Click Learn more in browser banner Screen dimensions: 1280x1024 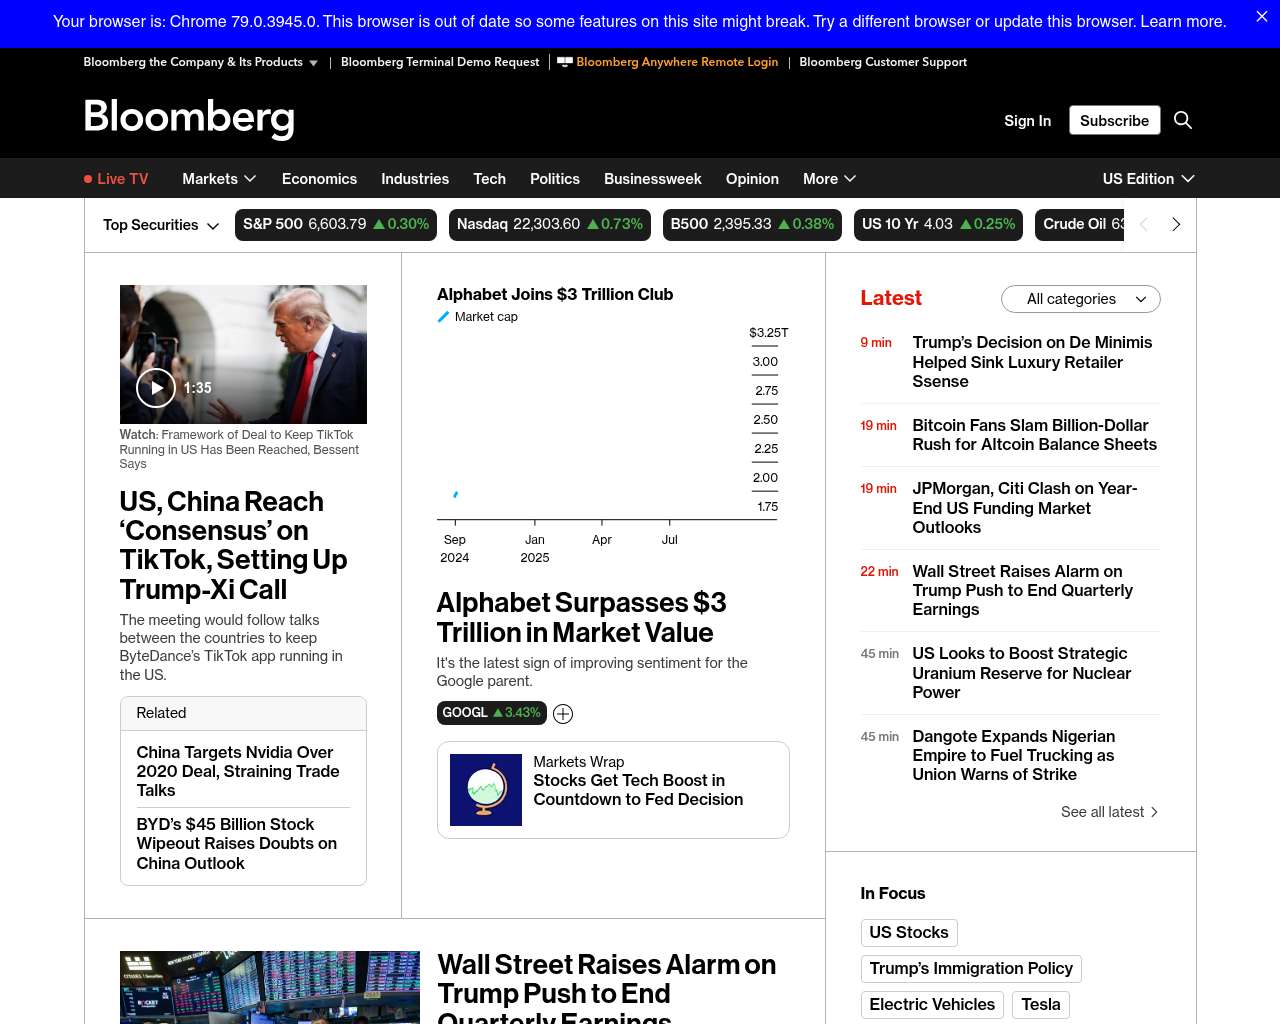(x=1183, y=21)
